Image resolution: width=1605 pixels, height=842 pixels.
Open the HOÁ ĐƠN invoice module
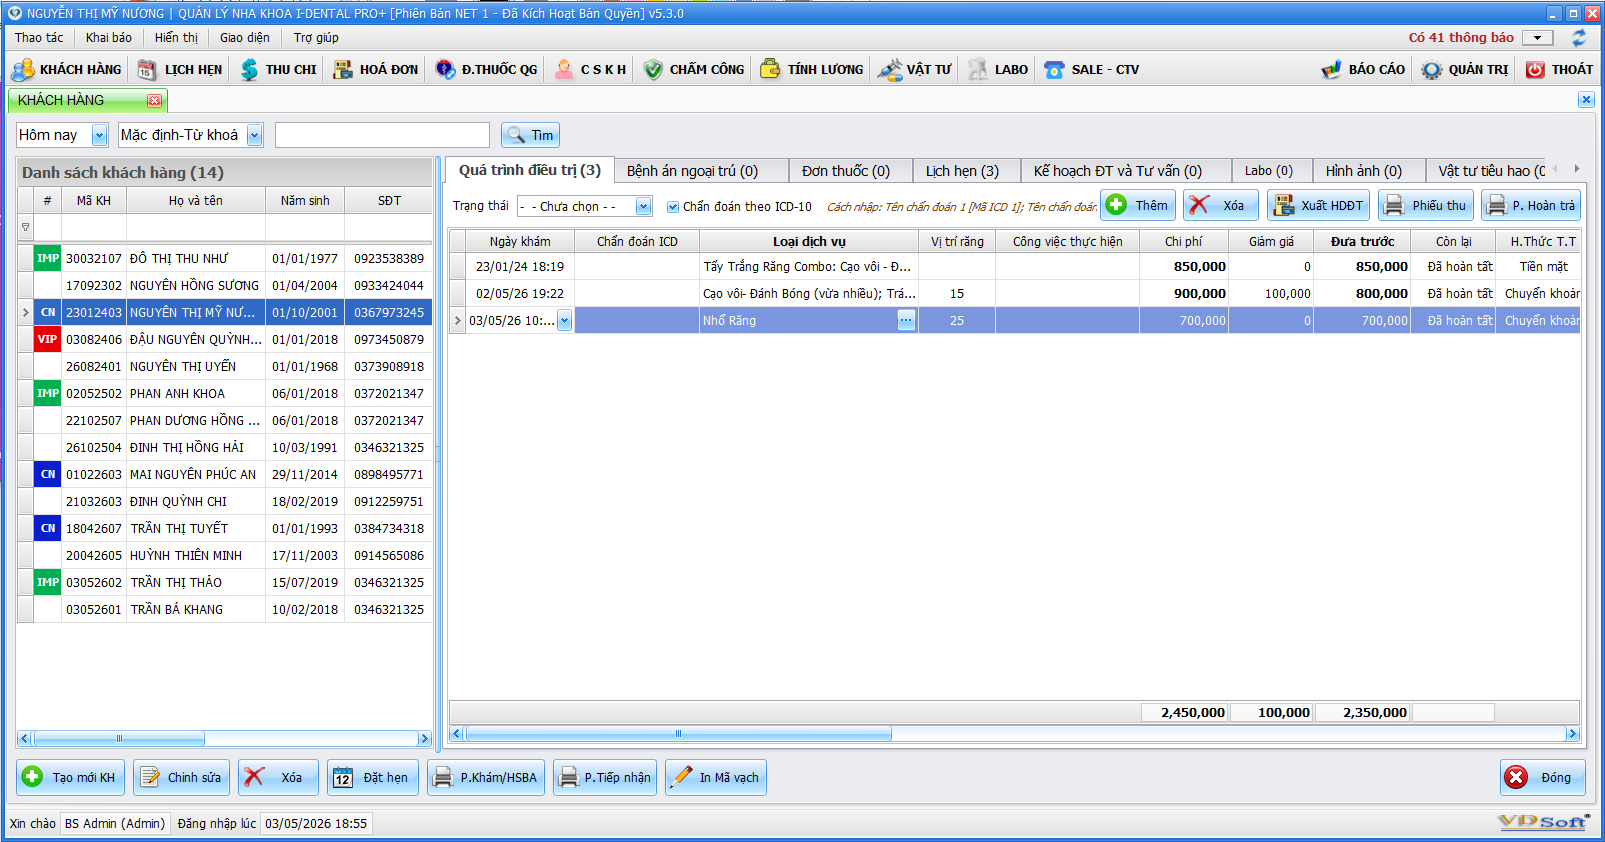[x=376, y=69]
